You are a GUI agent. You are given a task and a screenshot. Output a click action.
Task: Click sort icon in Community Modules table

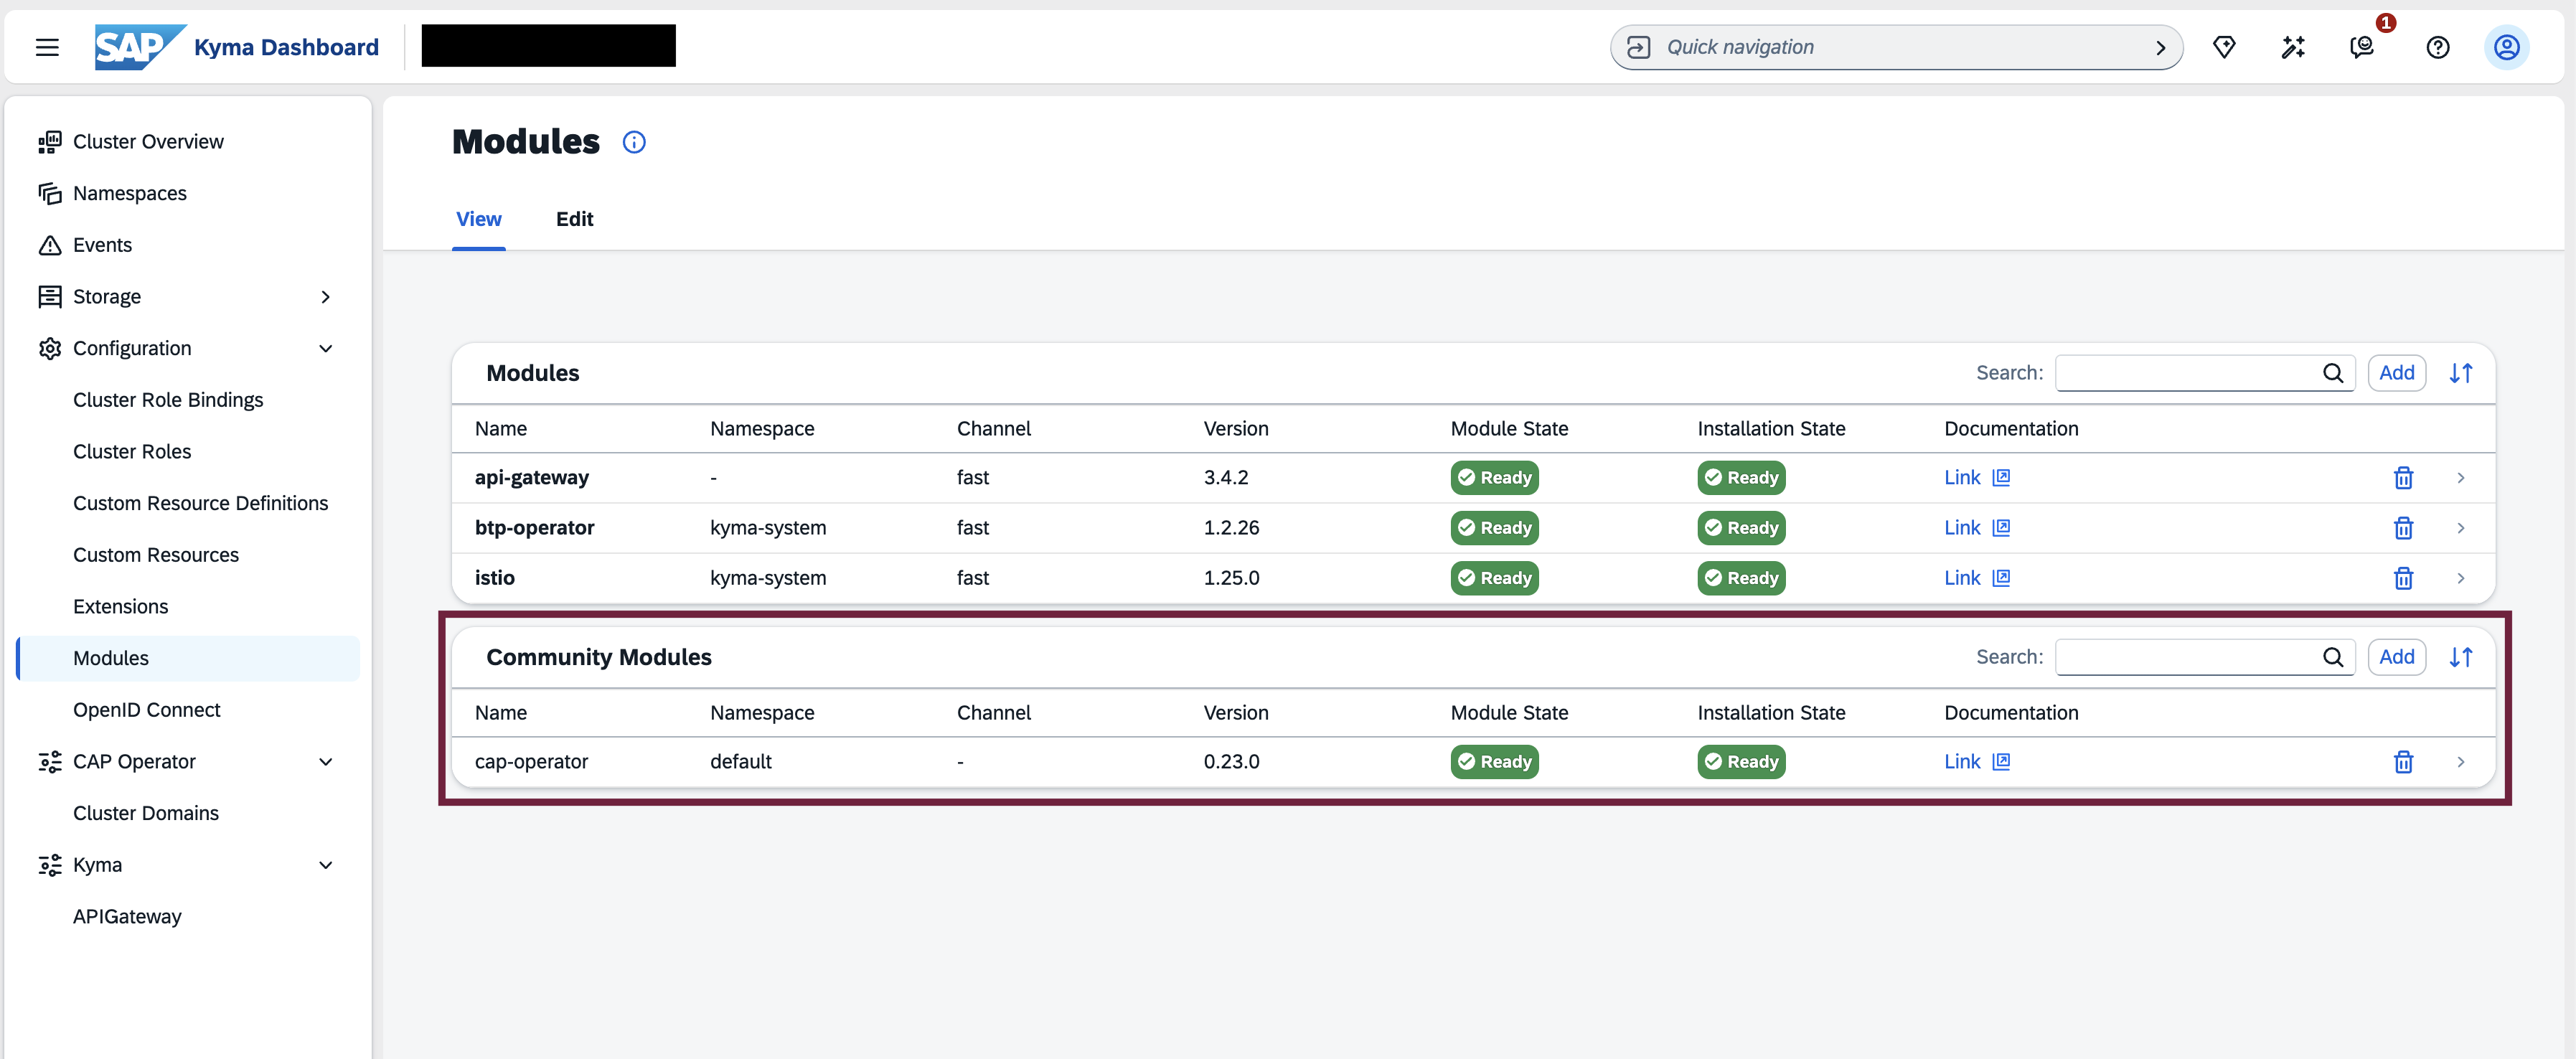[2461, 657]
